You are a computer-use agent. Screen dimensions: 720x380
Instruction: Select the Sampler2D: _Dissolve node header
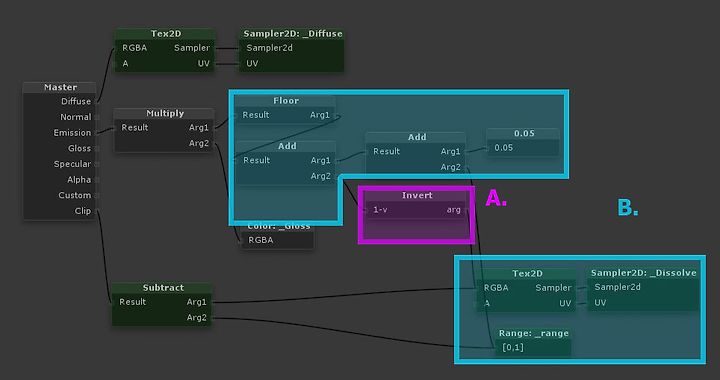click(643, 273)
